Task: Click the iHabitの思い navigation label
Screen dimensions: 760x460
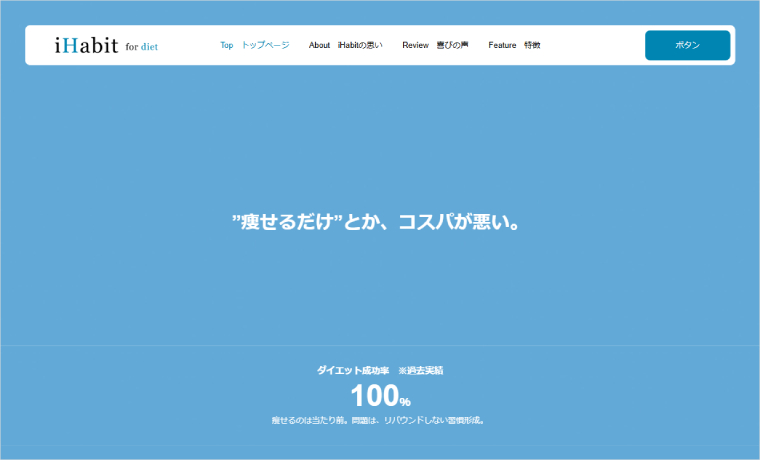Action: tap(360, 45)
